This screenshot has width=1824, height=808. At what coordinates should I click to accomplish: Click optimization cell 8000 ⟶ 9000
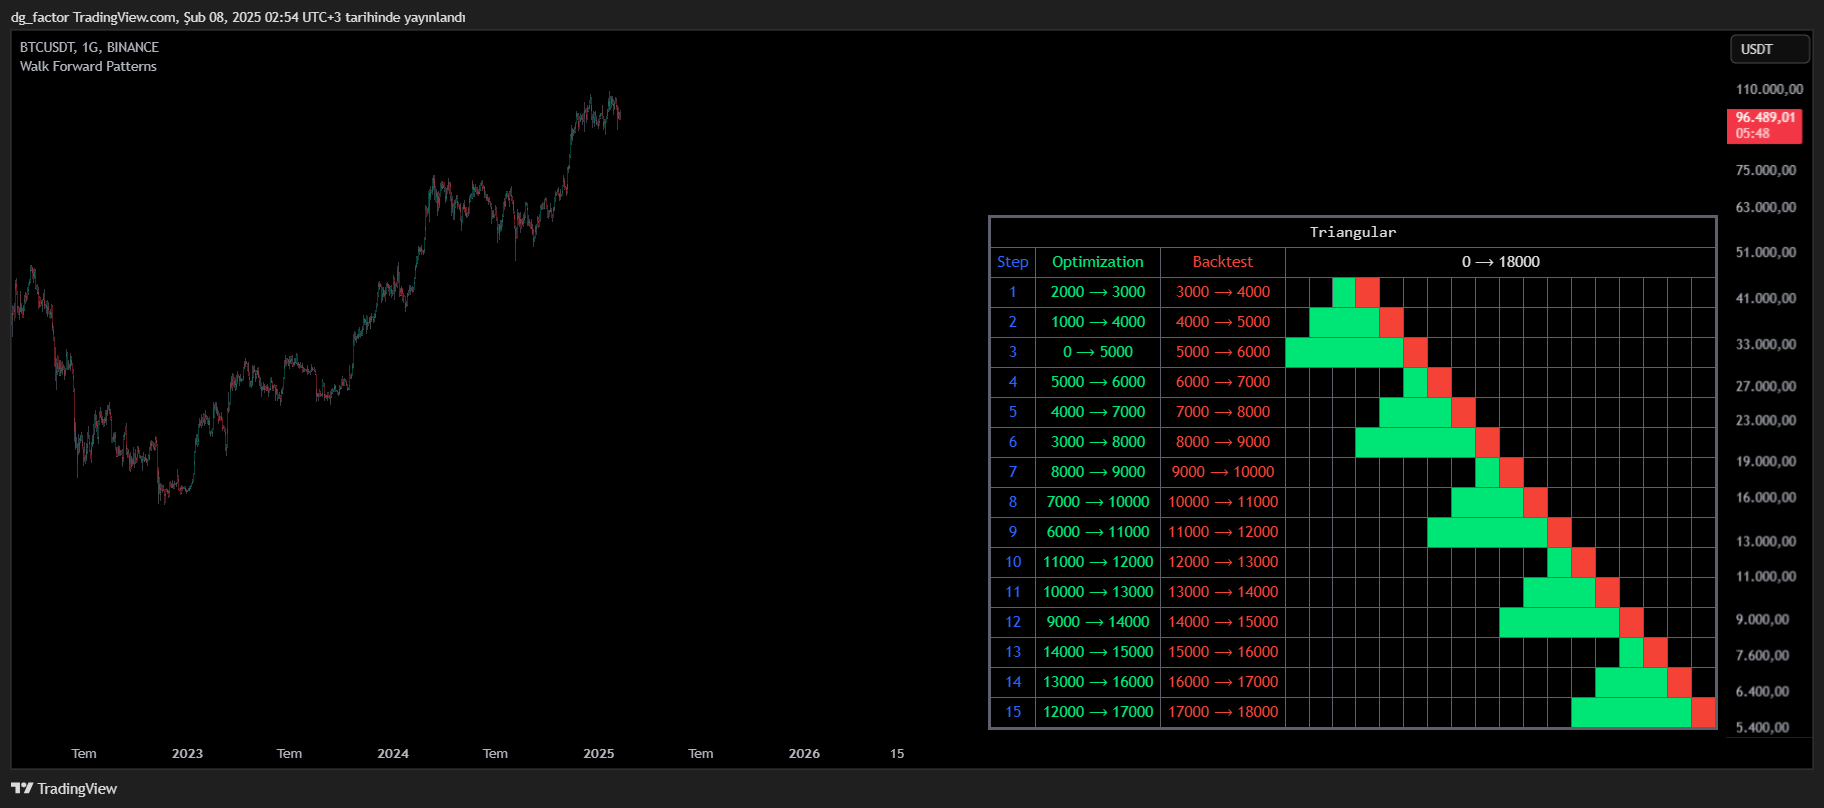point(1098,472)
